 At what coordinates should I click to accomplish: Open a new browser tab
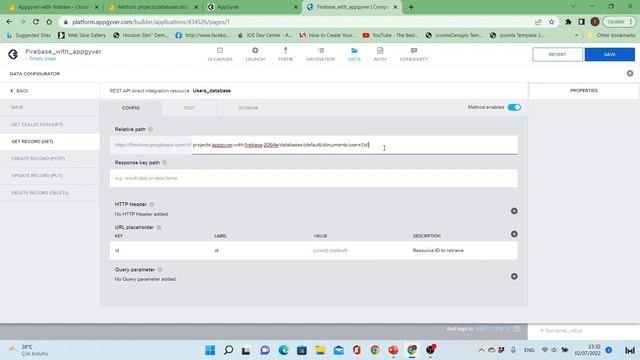411,7
